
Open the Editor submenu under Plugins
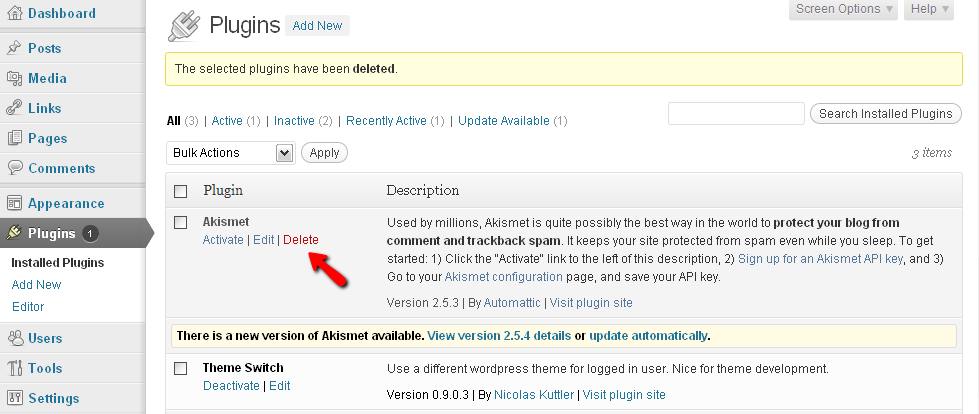(x=28, y=307)
